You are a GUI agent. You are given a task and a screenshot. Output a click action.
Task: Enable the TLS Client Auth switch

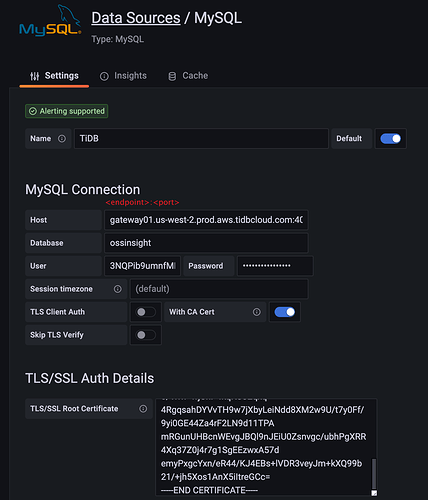(x=146, y=312)
